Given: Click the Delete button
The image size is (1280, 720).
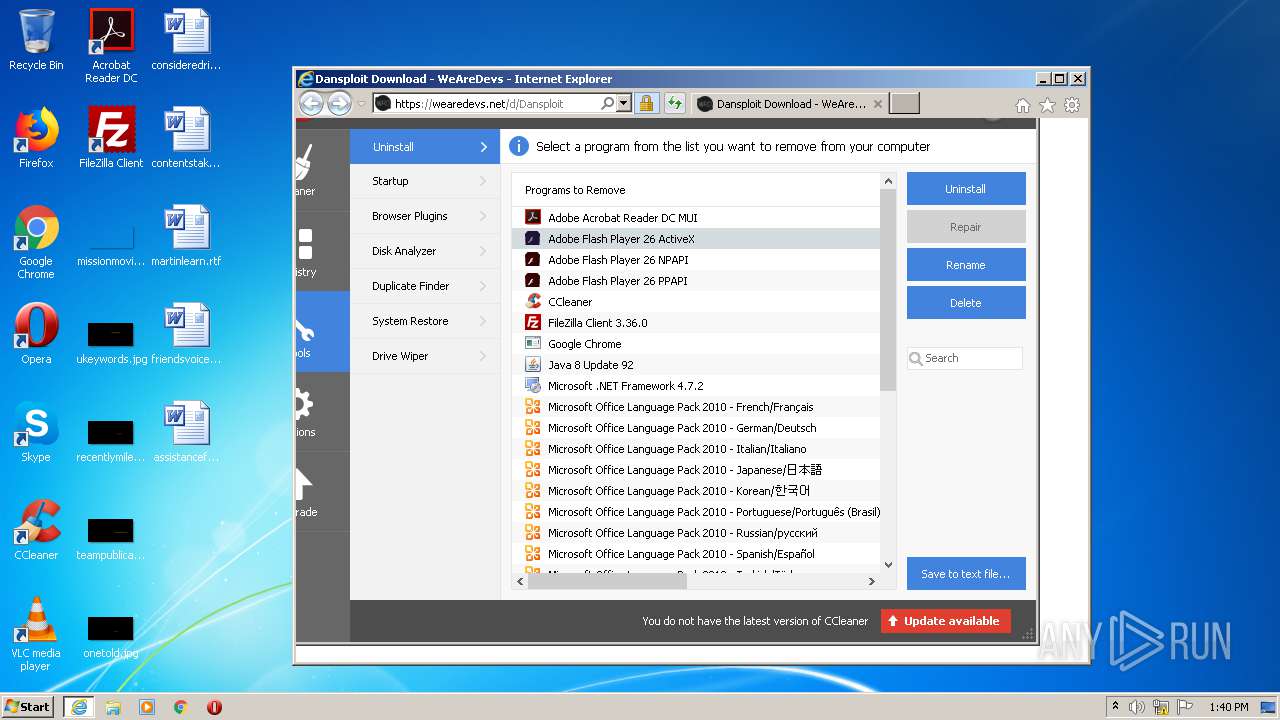Looking at the screenshot, I should (966, 303).
